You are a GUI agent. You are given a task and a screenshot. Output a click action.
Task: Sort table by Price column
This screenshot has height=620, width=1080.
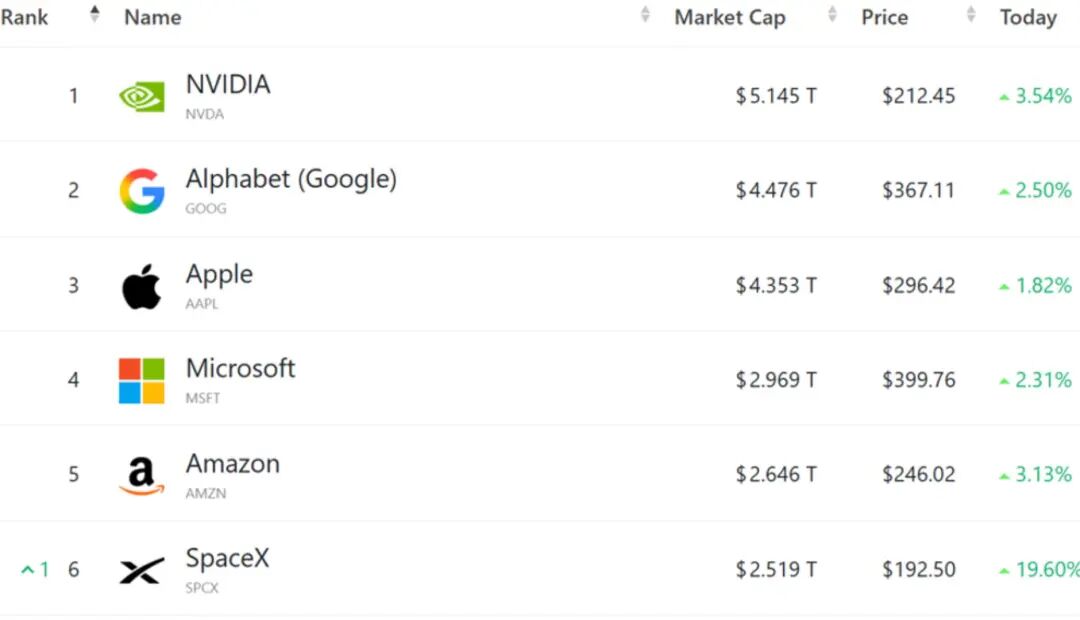pos(971,14)
